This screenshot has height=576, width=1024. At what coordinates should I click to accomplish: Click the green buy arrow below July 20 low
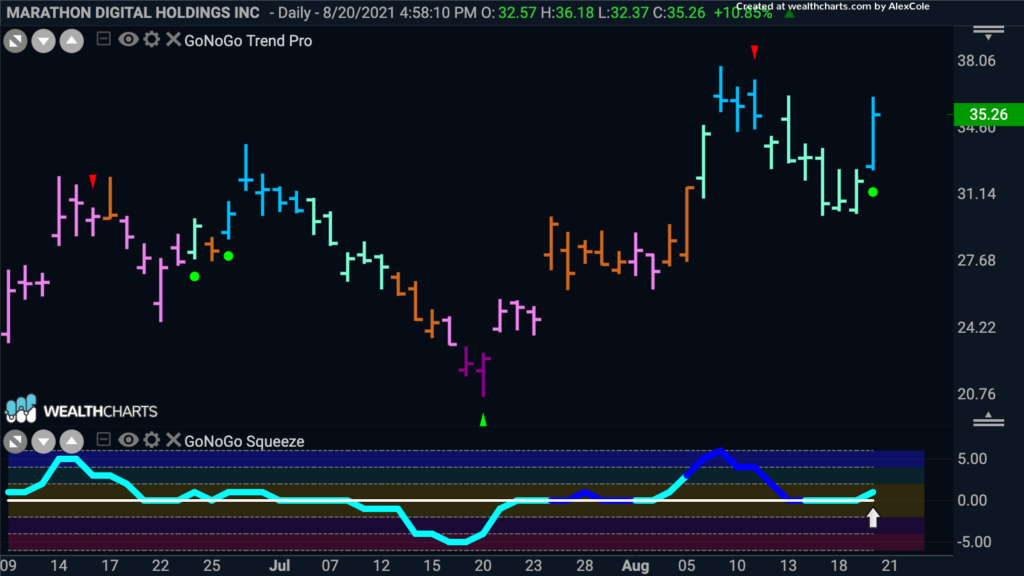(483, 420)
